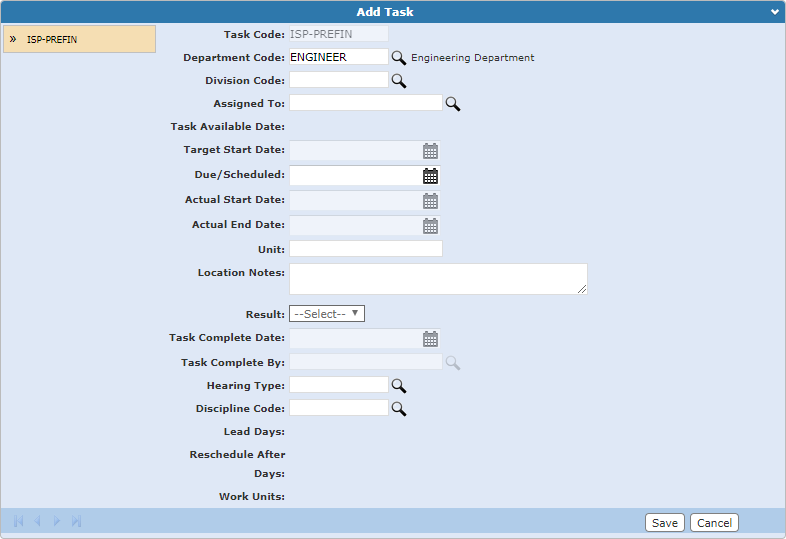Focus the Location Notes text area

pyautogui.click(x=437, y=279)
